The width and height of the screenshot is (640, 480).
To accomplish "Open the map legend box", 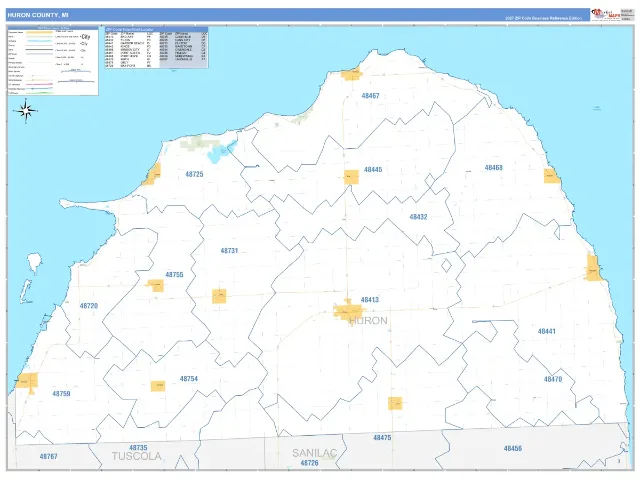I will point(53,60).
